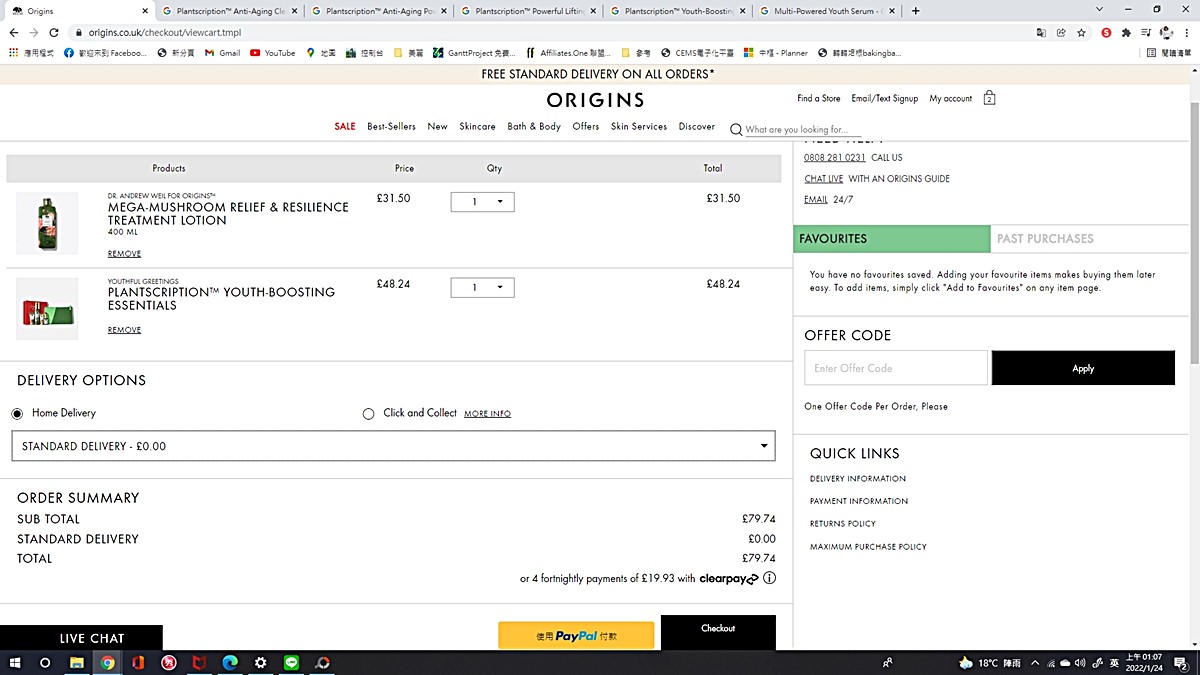Open the notification center icon
Image resolution: width=1200 pixels, height=675 pixels.
[x=1181, y=662]
